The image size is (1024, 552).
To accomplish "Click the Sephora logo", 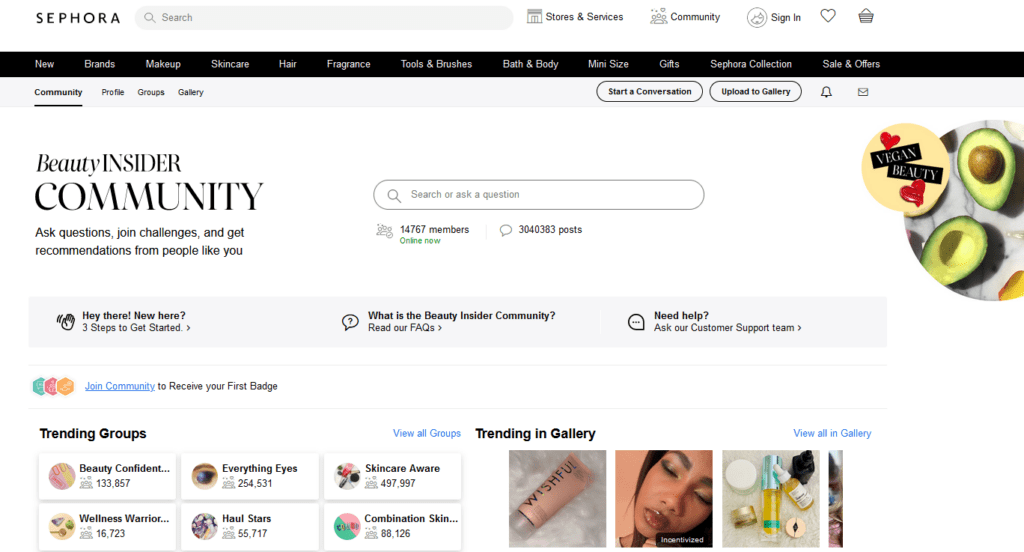I will (77, 18).
